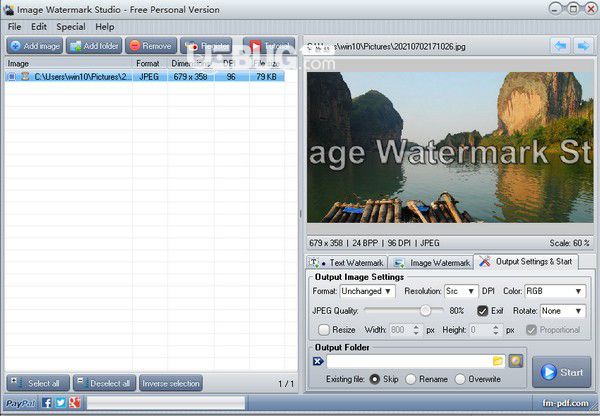
Task: Toggle the checkbox of the listed image row
Action: 12,77
